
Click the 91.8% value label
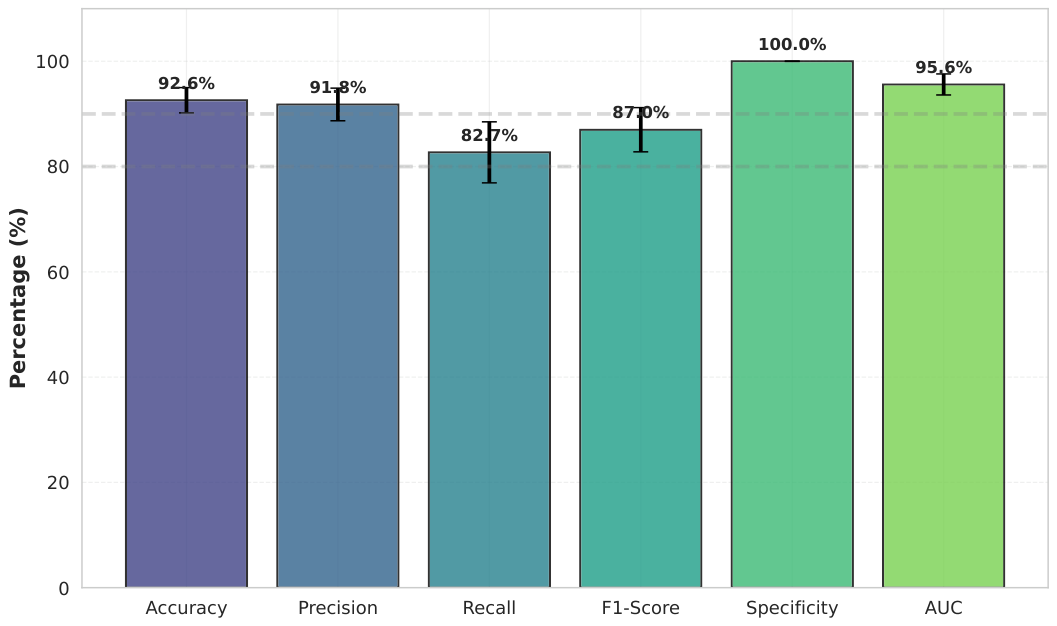[x=338, y=88]
